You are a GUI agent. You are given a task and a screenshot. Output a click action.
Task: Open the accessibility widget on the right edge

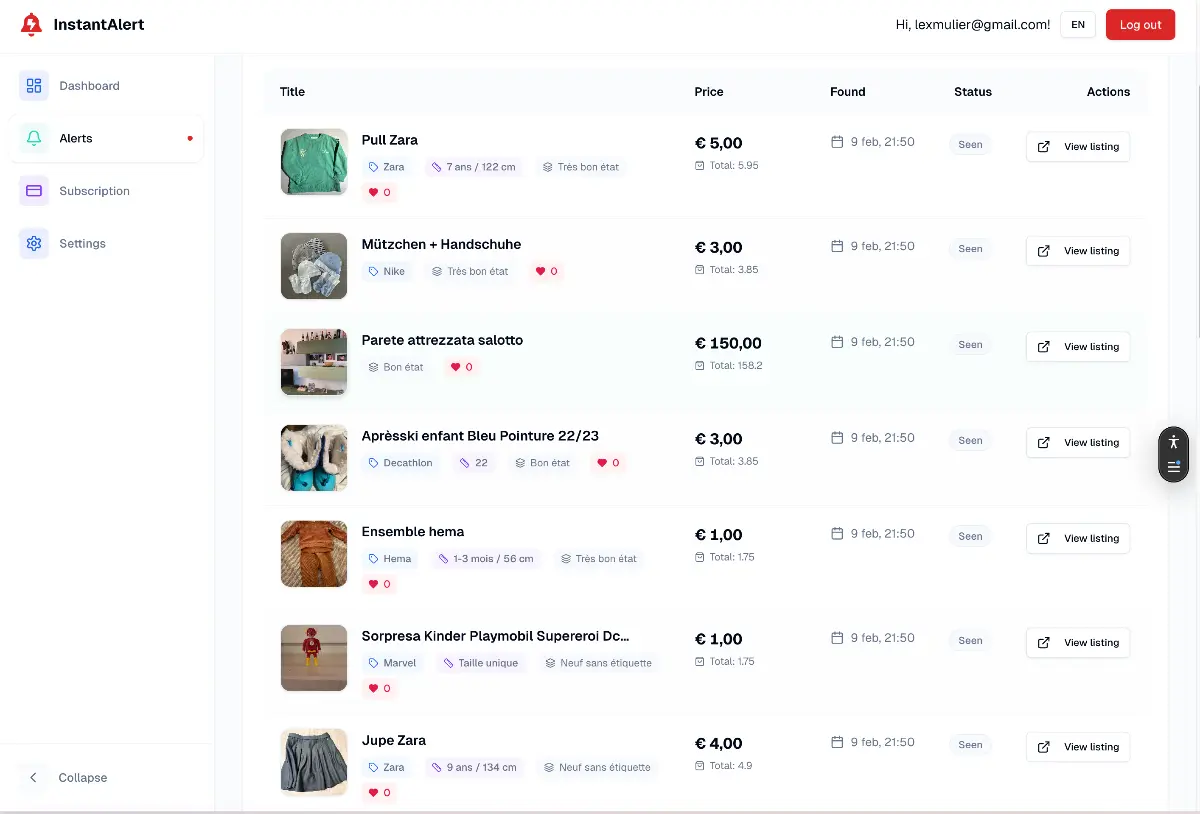[x=1173, y=441]
